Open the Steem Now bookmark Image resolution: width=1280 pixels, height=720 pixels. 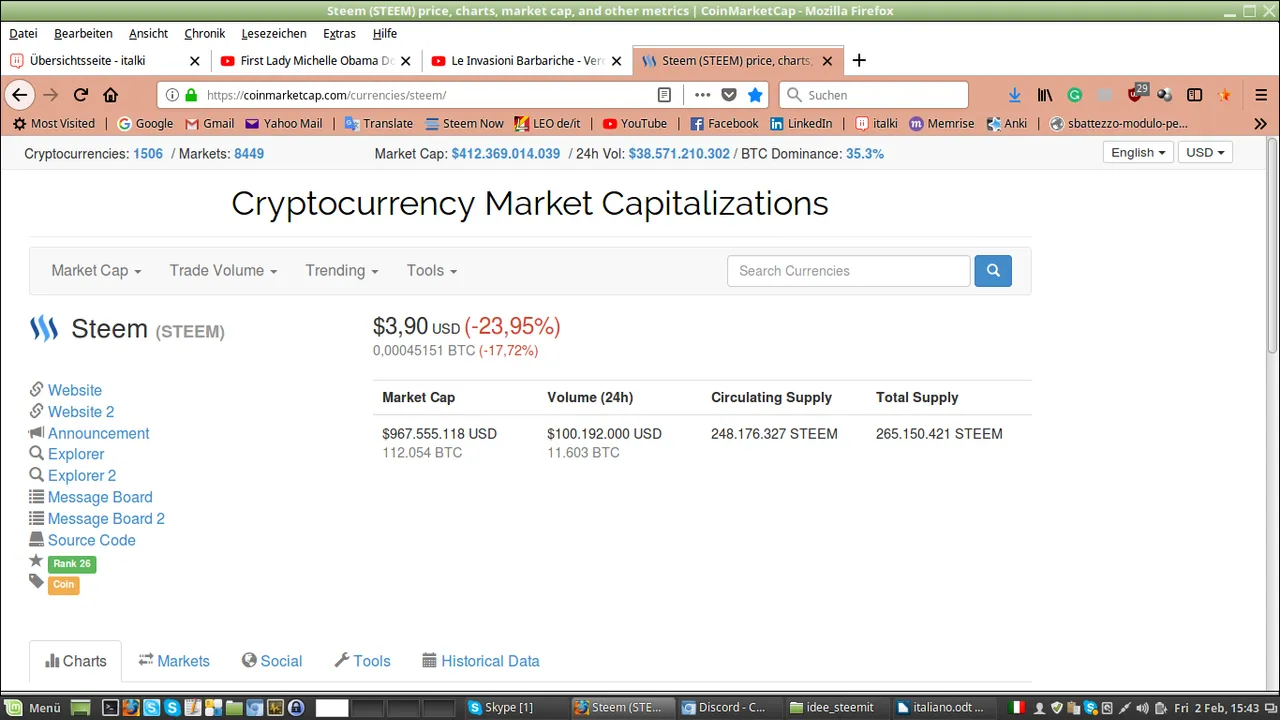pyautogui.click(x=464, y=124)
